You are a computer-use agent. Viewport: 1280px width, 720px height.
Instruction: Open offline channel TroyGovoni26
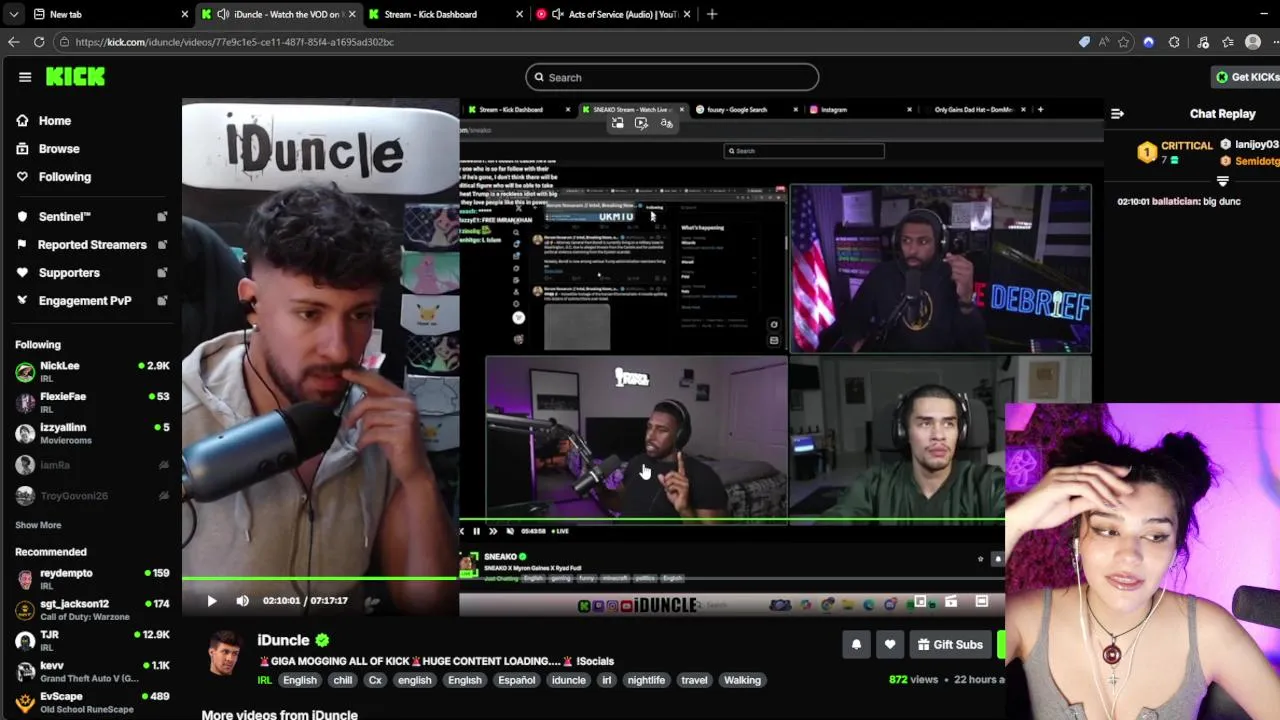[91, 496]
